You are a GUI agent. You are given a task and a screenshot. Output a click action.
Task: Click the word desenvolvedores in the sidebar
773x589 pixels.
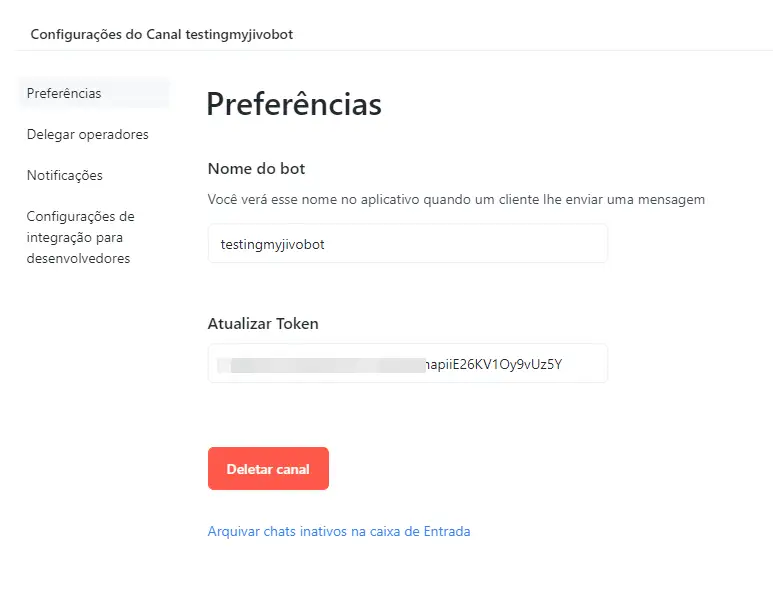(78, 258)
